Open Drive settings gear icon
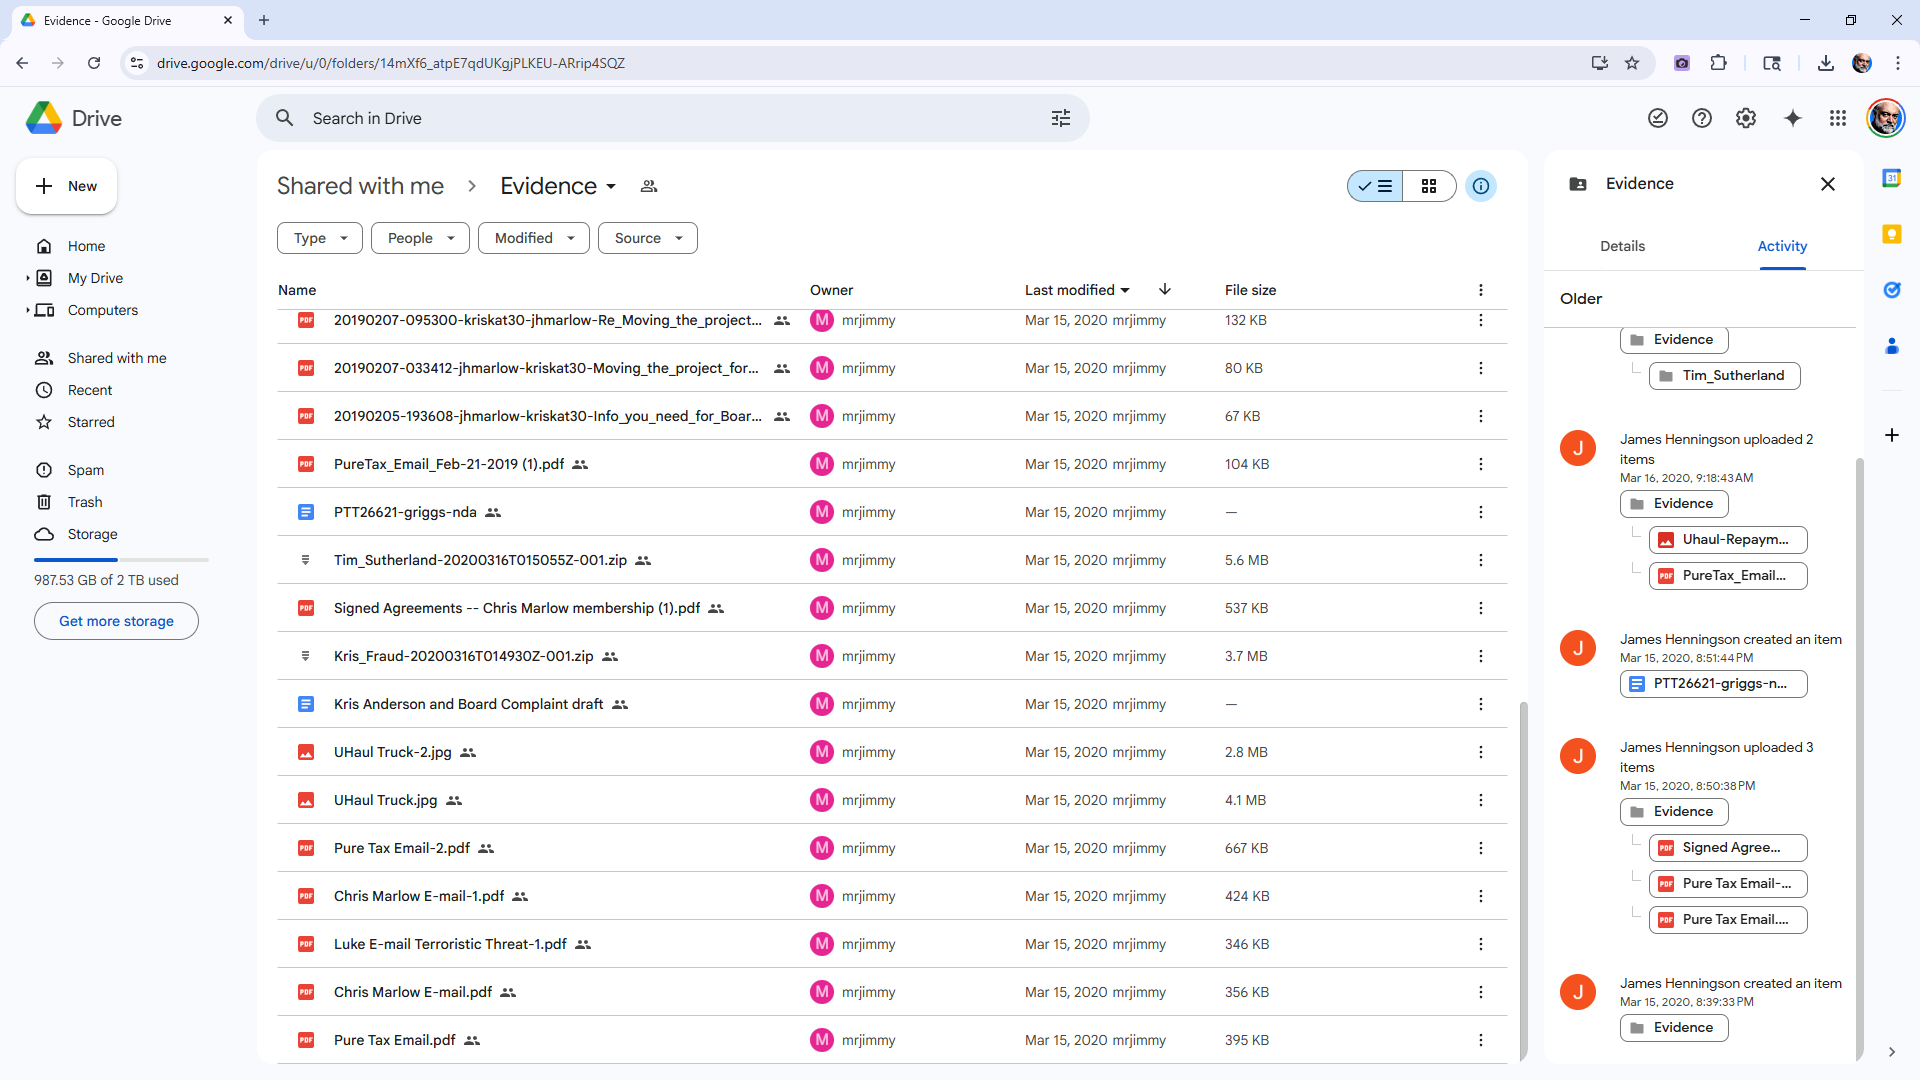1920x1080 pixels. coord(1745,118)
